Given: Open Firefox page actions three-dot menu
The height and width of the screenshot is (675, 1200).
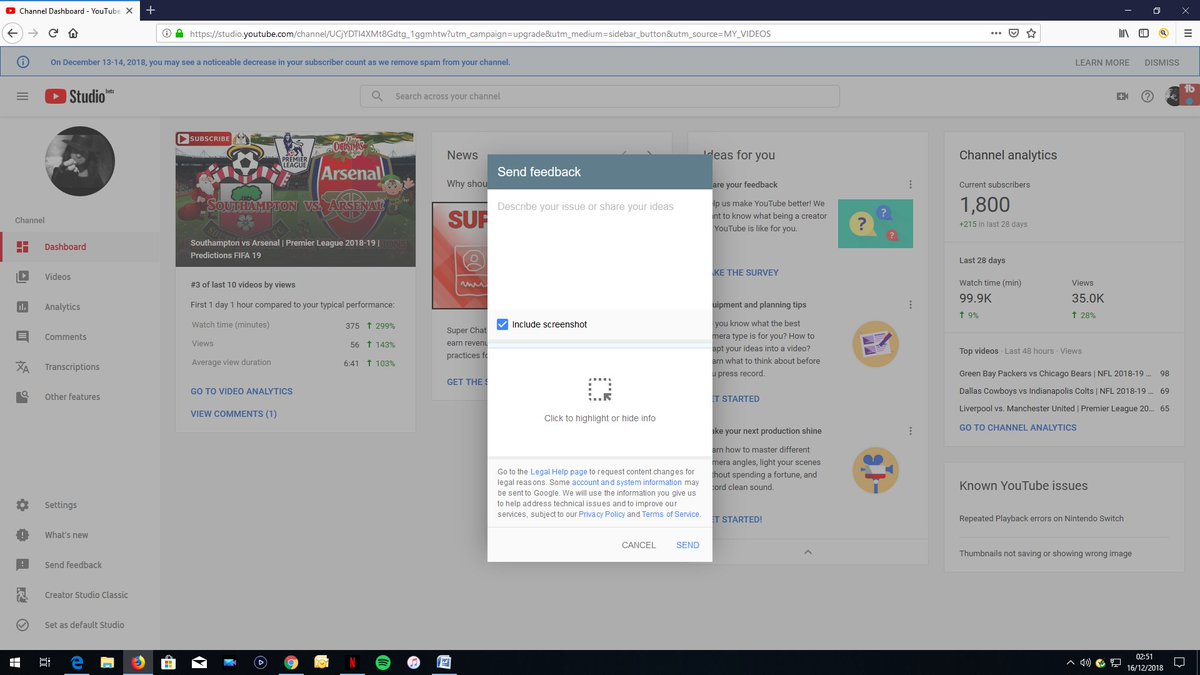Looking at the screenshot, I should (x=995, y=33).
